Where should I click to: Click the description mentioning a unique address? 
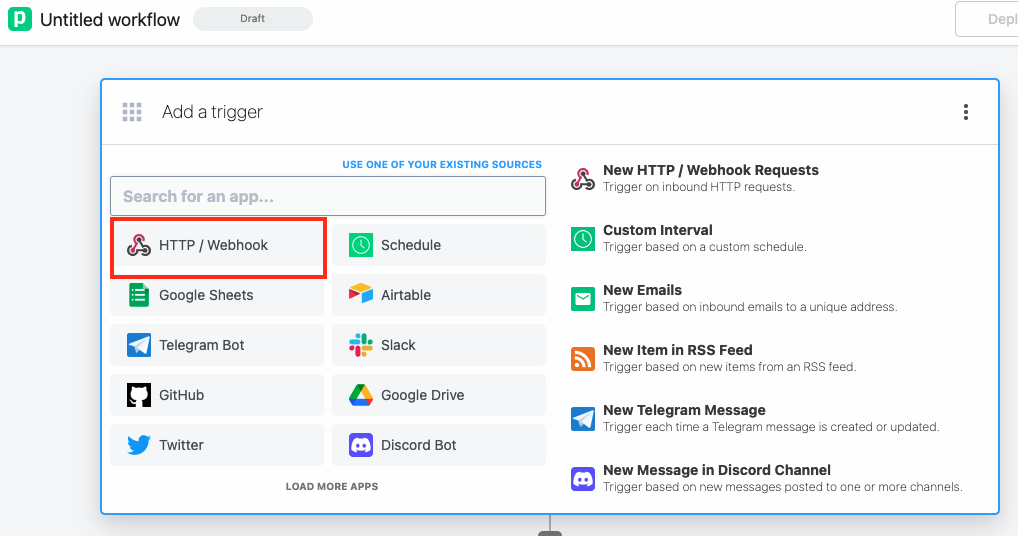[x=750, y=307]
